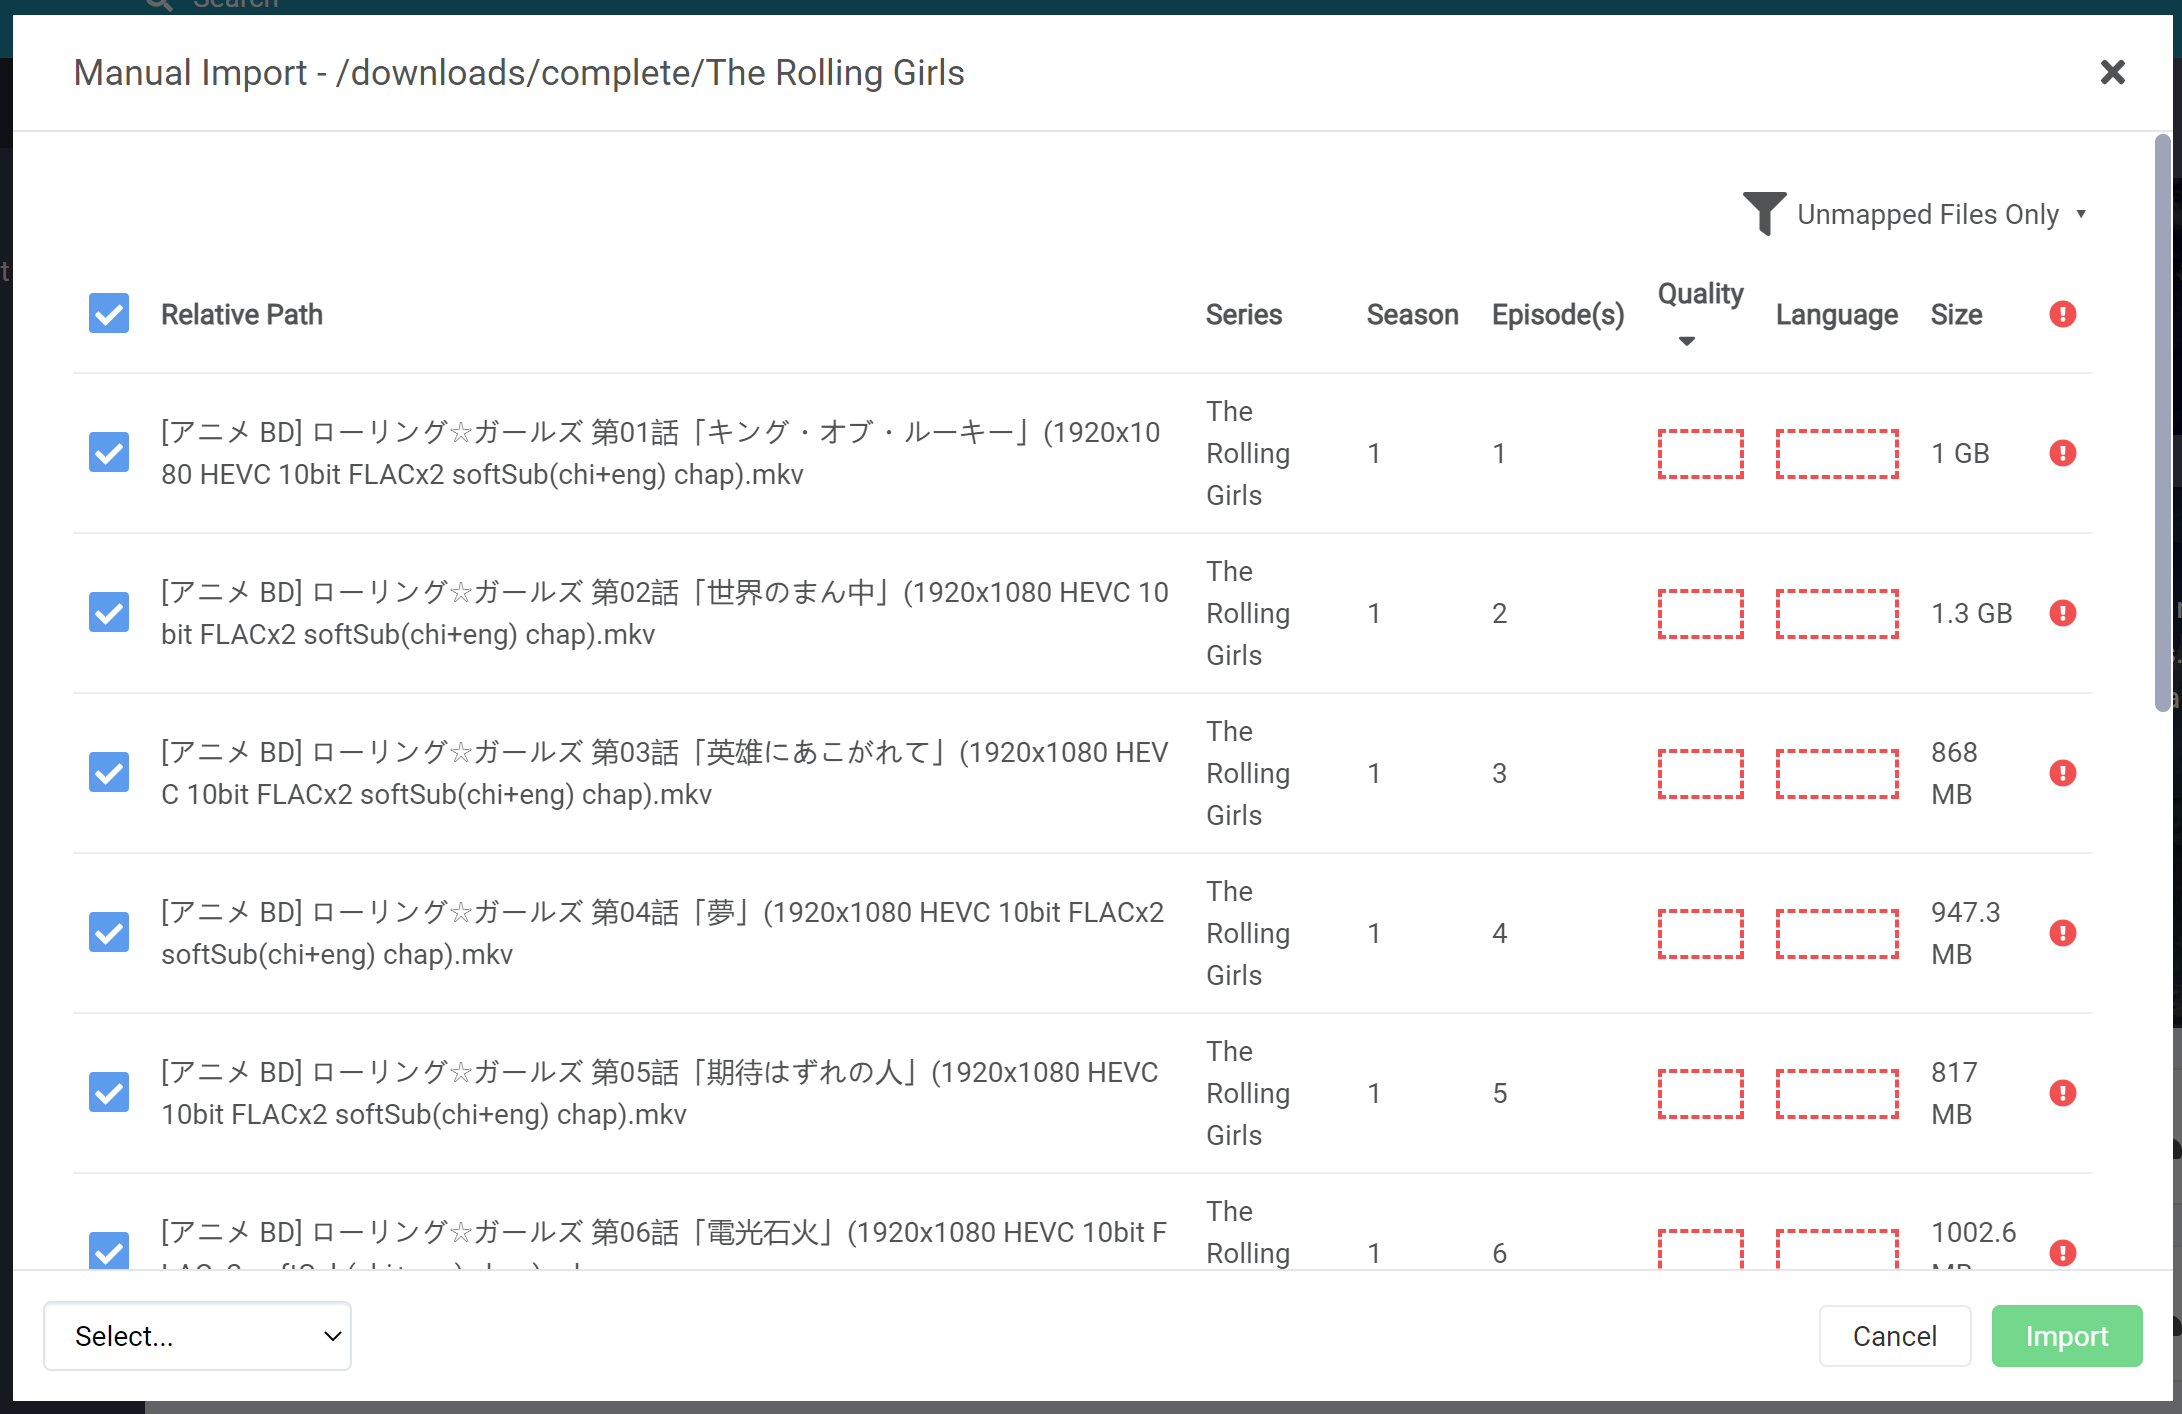Image resolution: width=2182 pixels, height=1414 pixels.
Task: Set language for episode 2 file
Action: pyautogui.click(x=1837, y=613)
